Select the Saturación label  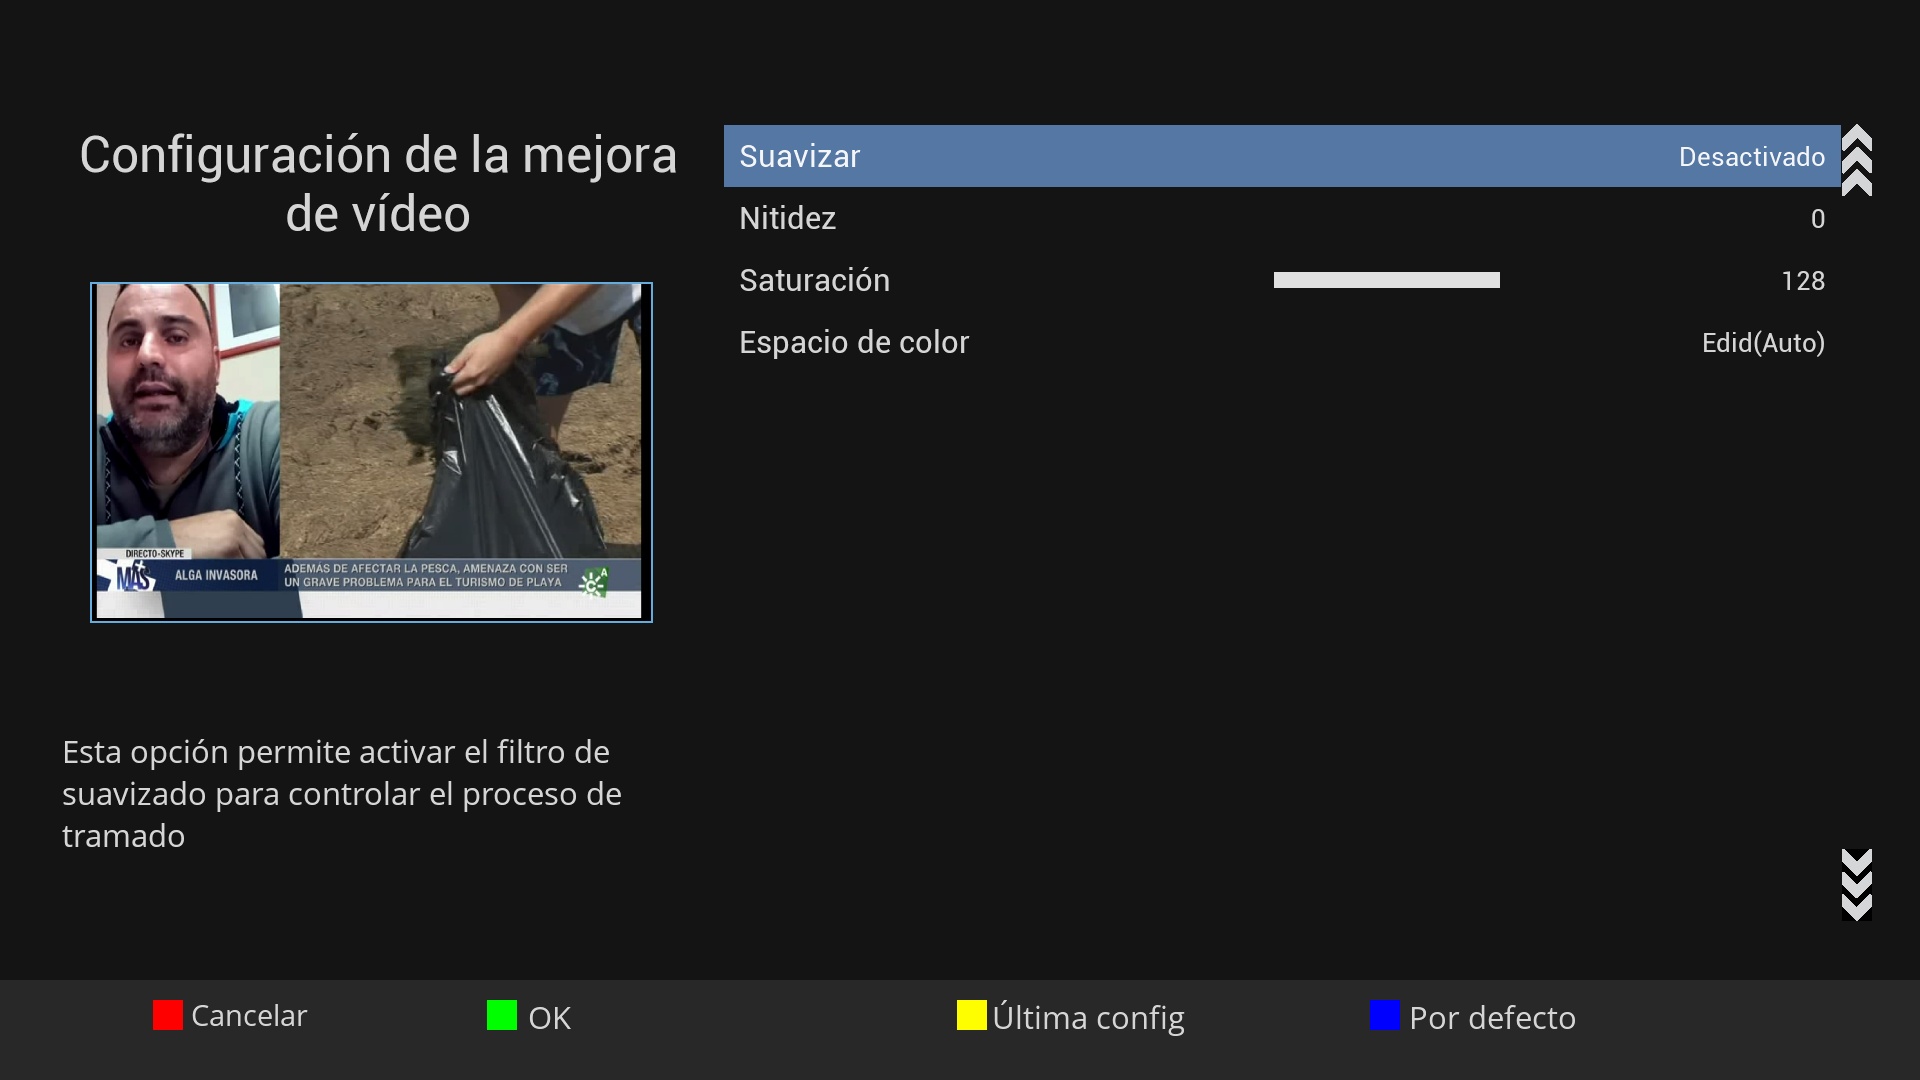coord(814,280)
